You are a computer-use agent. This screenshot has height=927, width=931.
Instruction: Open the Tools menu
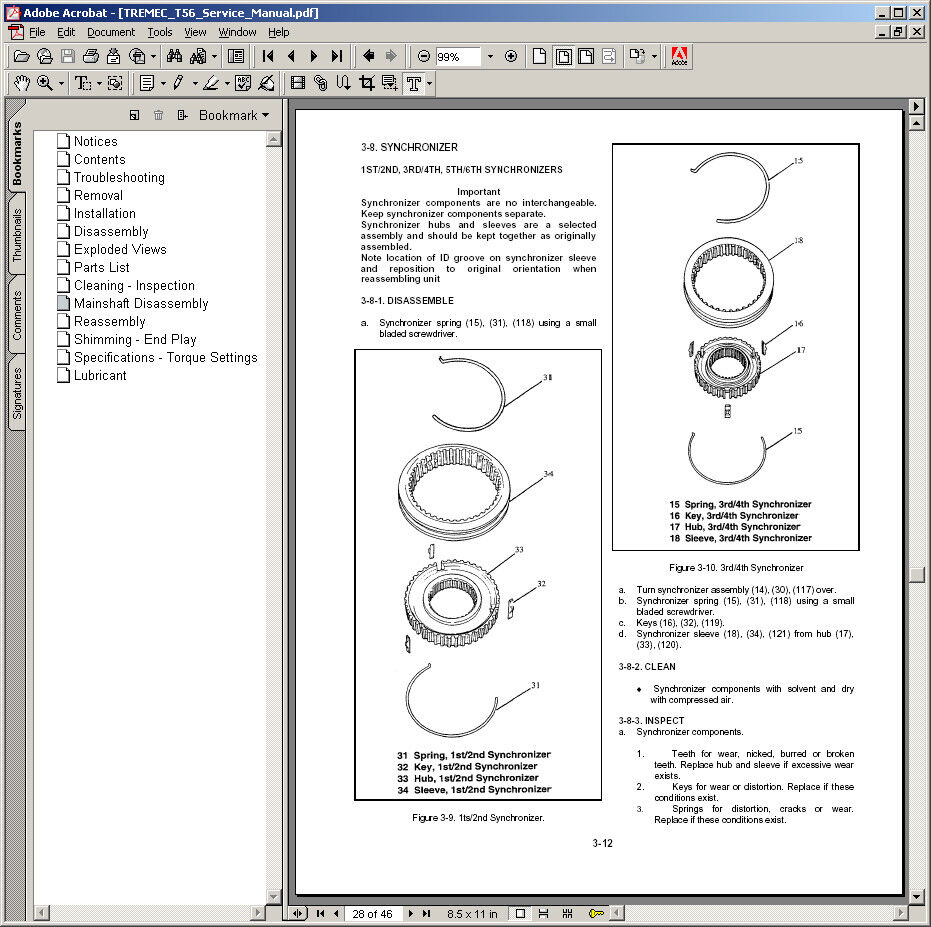[160, 32]
